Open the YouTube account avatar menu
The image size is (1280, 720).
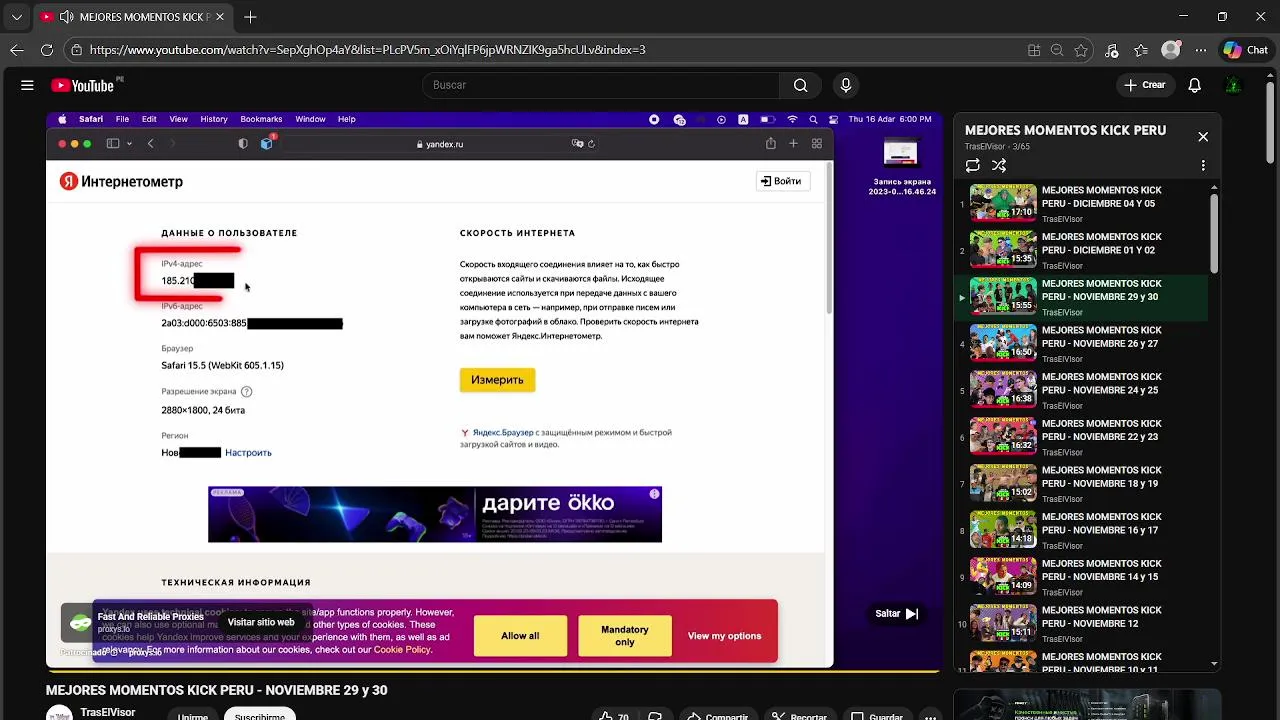pos(1234,85)
